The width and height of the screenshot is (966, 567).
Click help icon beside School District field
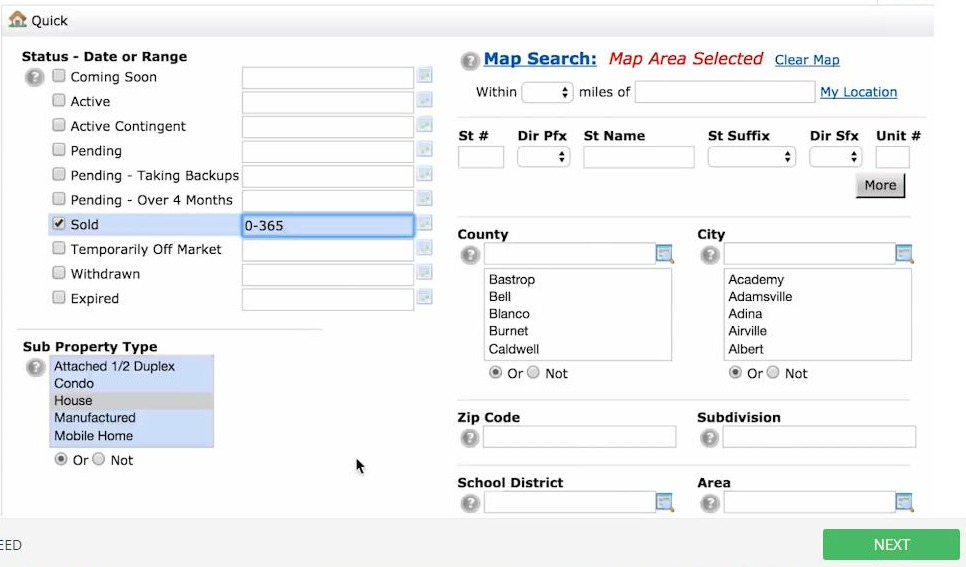[470, 504]
